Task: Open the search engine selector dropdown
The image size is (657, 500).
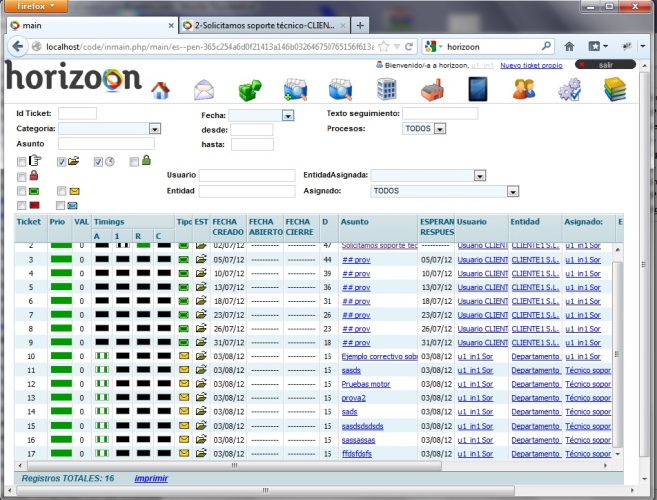Action: [433, 47]
